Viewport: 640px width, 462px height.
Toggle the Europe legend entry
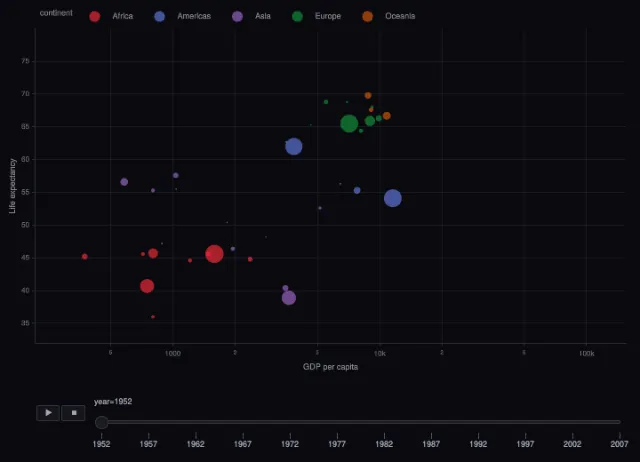click(317, 16)
